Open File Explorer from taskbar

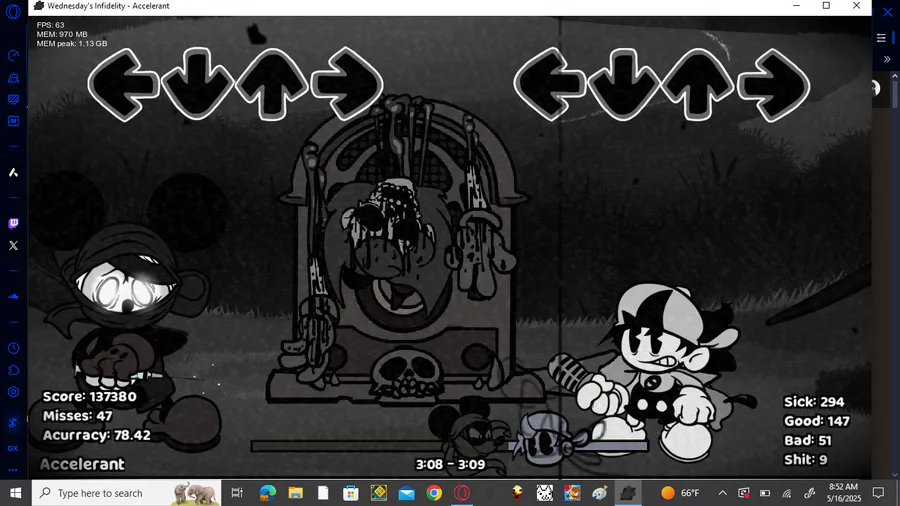point(295,493)
